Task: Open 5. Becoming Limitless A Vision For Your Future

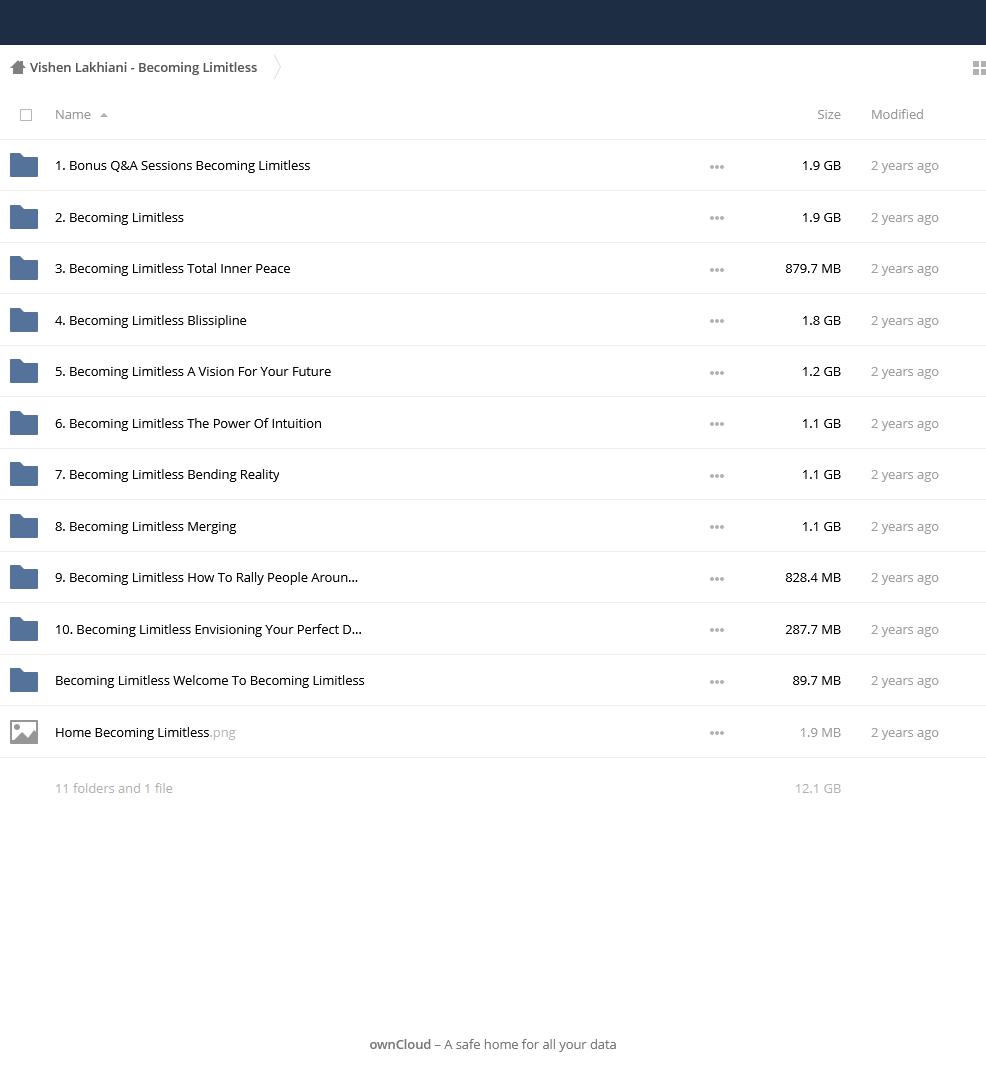Action: coord(193,371)
